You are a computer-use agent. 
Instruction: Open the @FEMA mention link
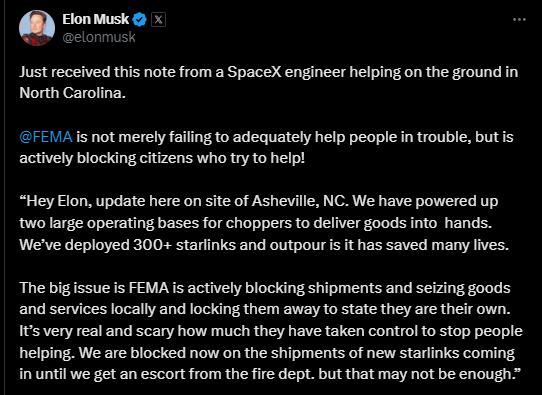[x=46, y=137]
